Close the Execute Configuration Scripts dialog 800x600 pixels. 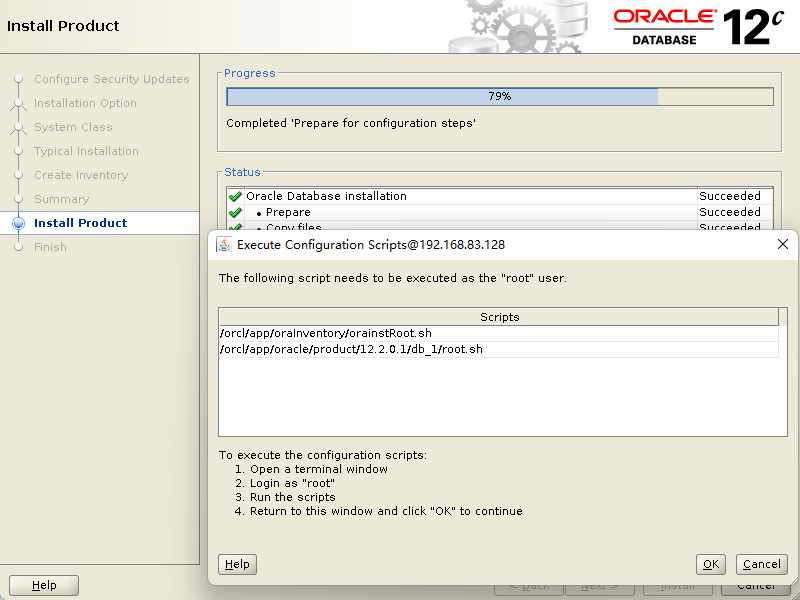pos(783,244)
